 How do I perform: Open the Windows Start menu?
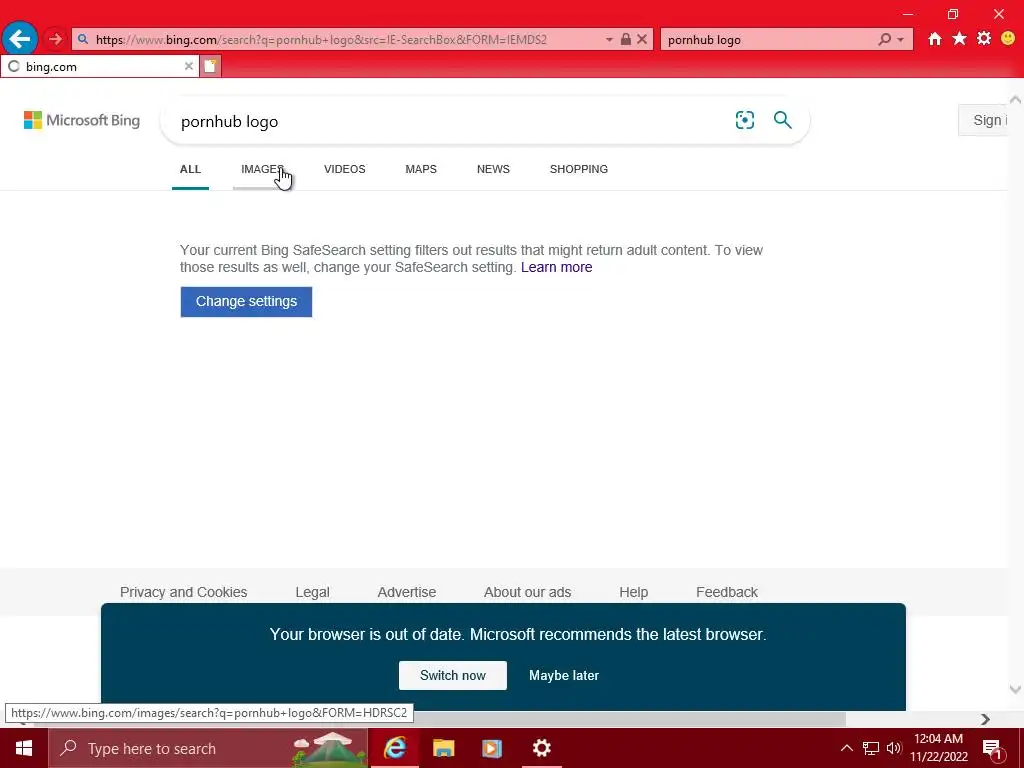point(24,748)
